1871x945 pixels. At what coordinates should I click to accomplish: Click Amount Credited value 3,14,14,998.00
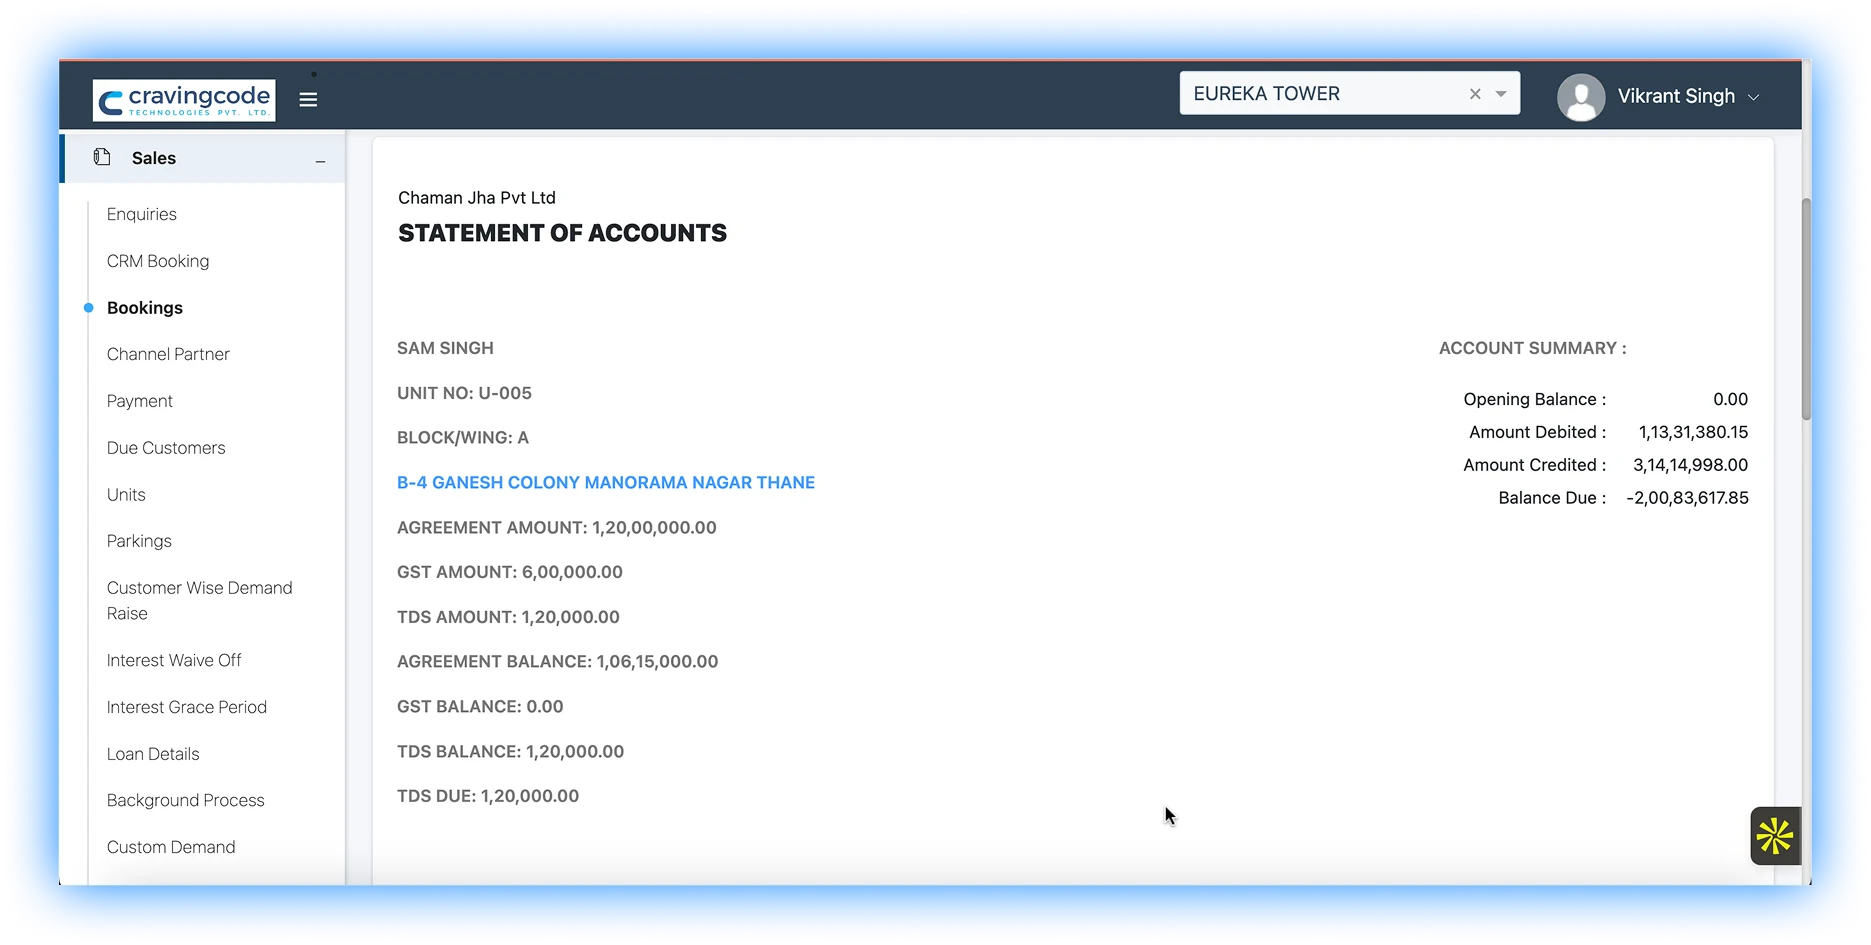pyautogui.click(x=1690, y=465)
